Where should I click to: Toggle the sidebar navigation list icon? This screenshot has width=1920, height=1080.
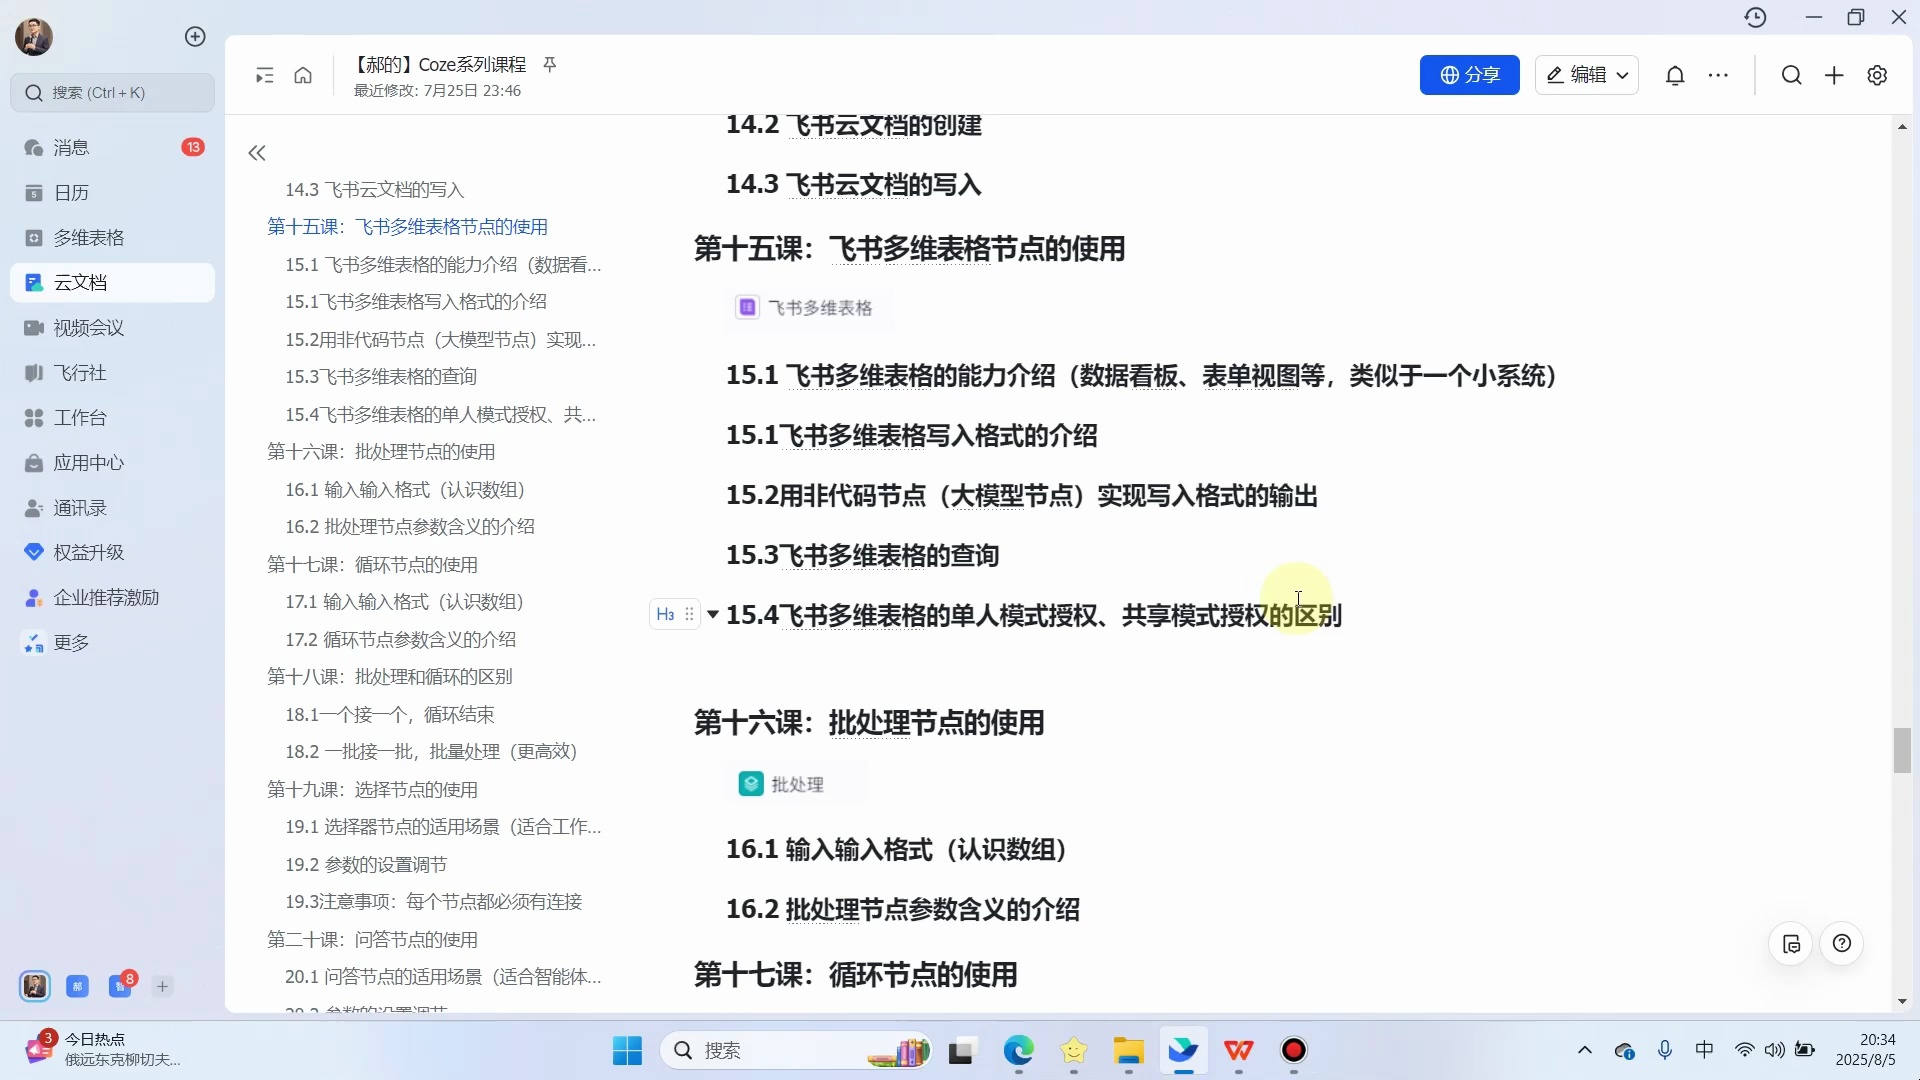pyautogui.click(x=264, y=75)
